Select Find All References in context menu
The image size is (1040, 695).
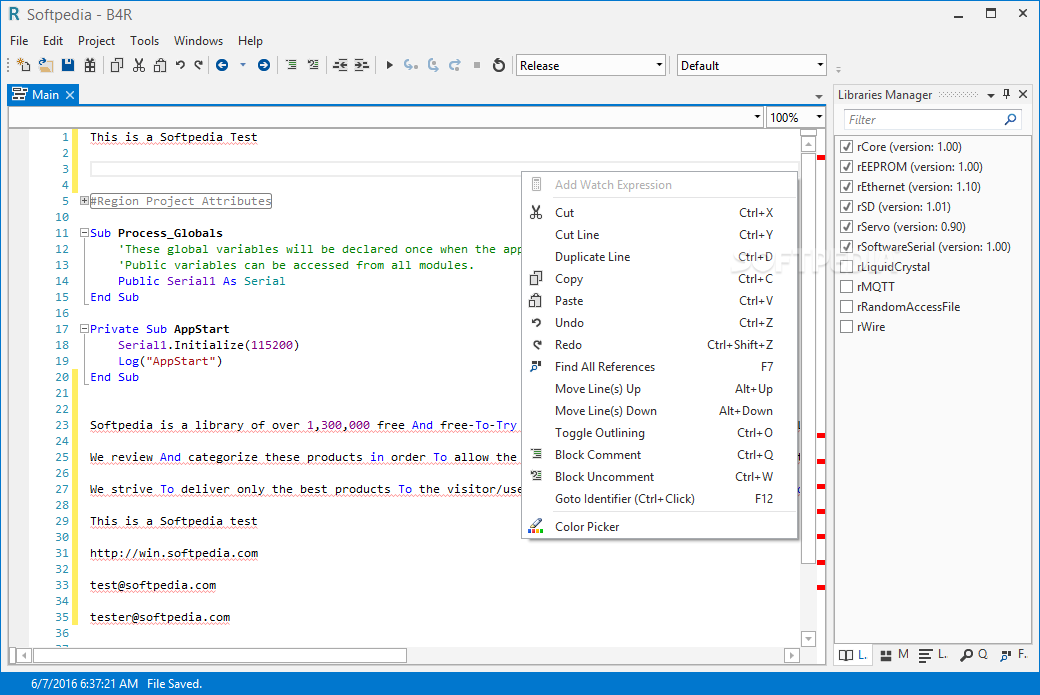659,367
